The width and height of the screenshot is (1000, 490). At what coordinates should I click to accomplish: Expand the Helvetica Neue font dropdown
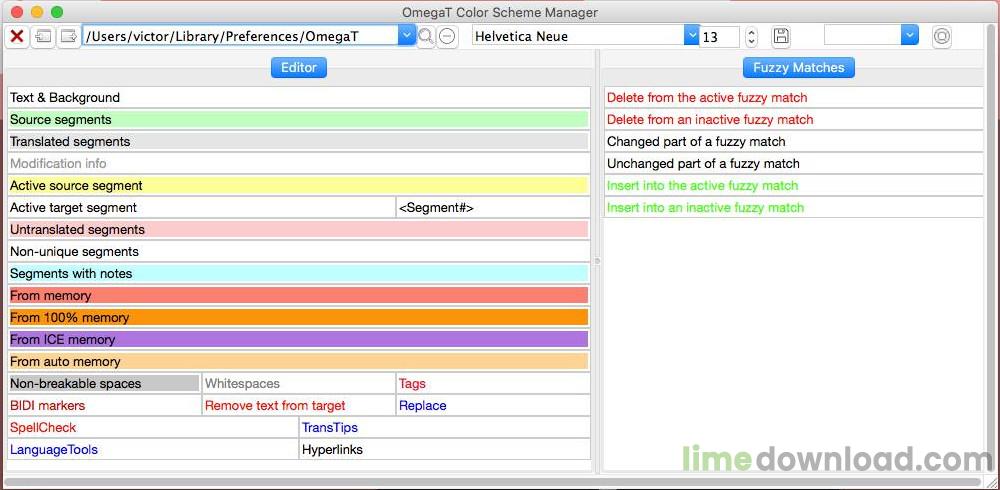(x=692, y=36)
